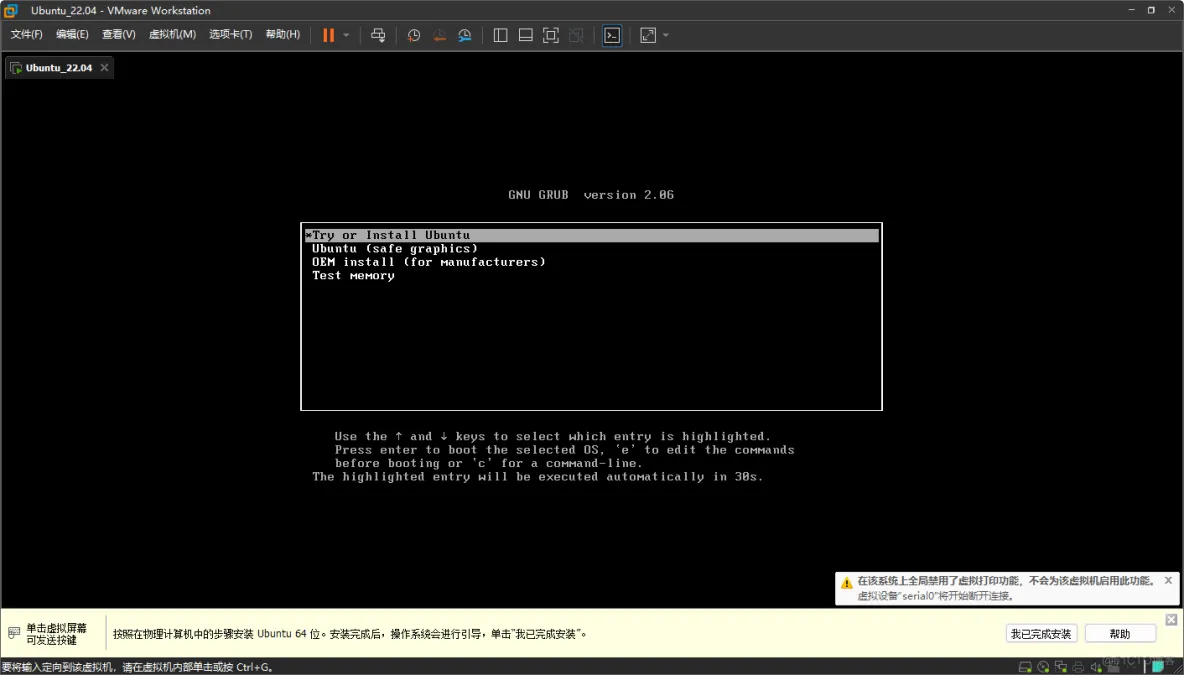Image resolution: width=1184 pixels, height=675 pixels.
Task: Expand the stretch display dropdown arrow
Action: [666, 35]
